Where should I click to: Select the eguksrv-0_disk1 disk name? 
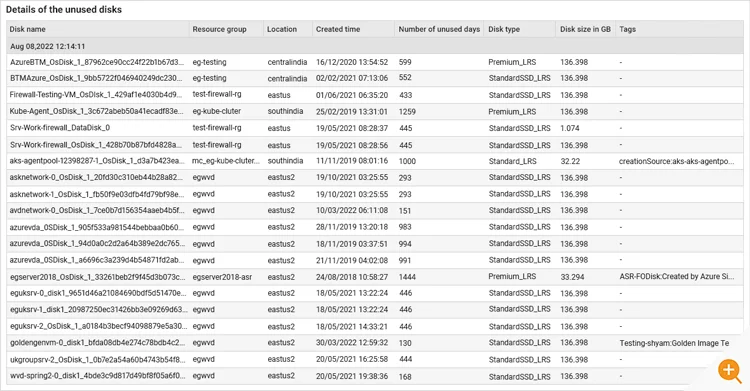point(98,293)
